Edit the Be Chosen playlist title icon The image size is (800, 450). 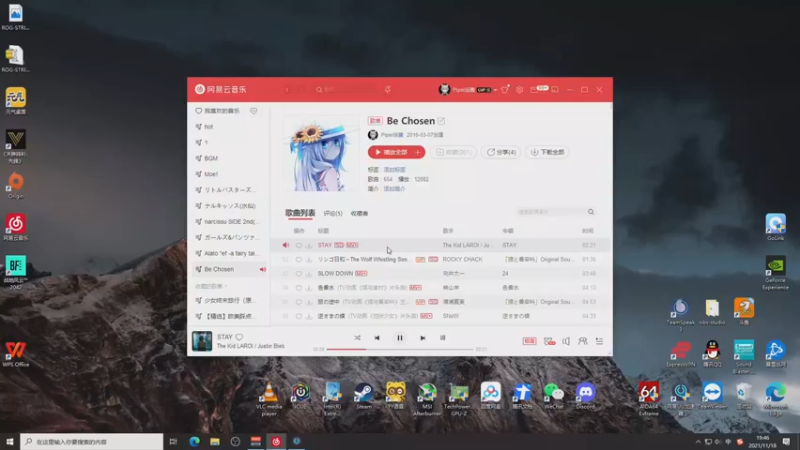(441, 121)
